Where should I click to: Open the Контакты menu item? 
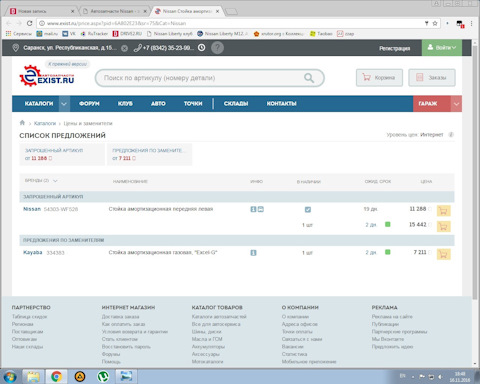pos(281,104)
